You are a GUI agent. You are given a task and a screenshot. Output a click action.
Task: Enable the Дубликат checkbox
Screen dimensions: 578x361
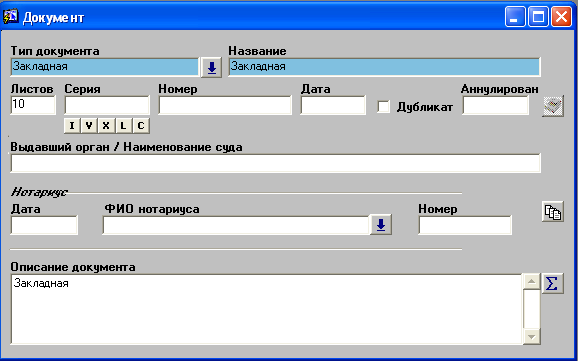point(383,107)
